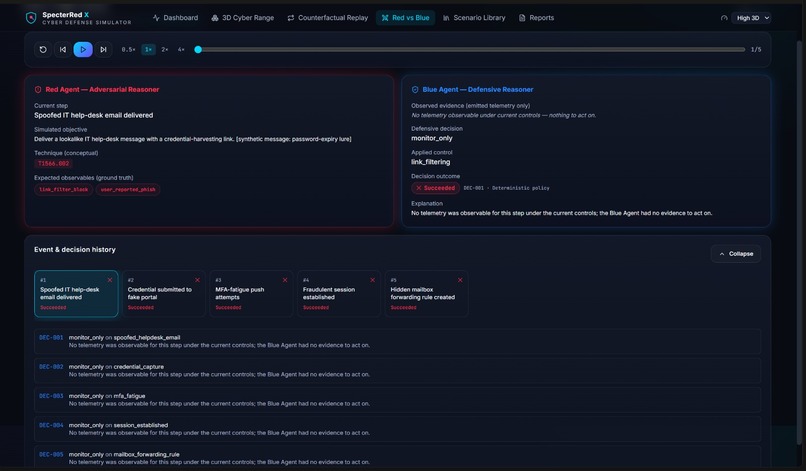The width and height of the screenshot is (806, 471).
Task: Skip forward to the next step
Action: click(103, 49)
